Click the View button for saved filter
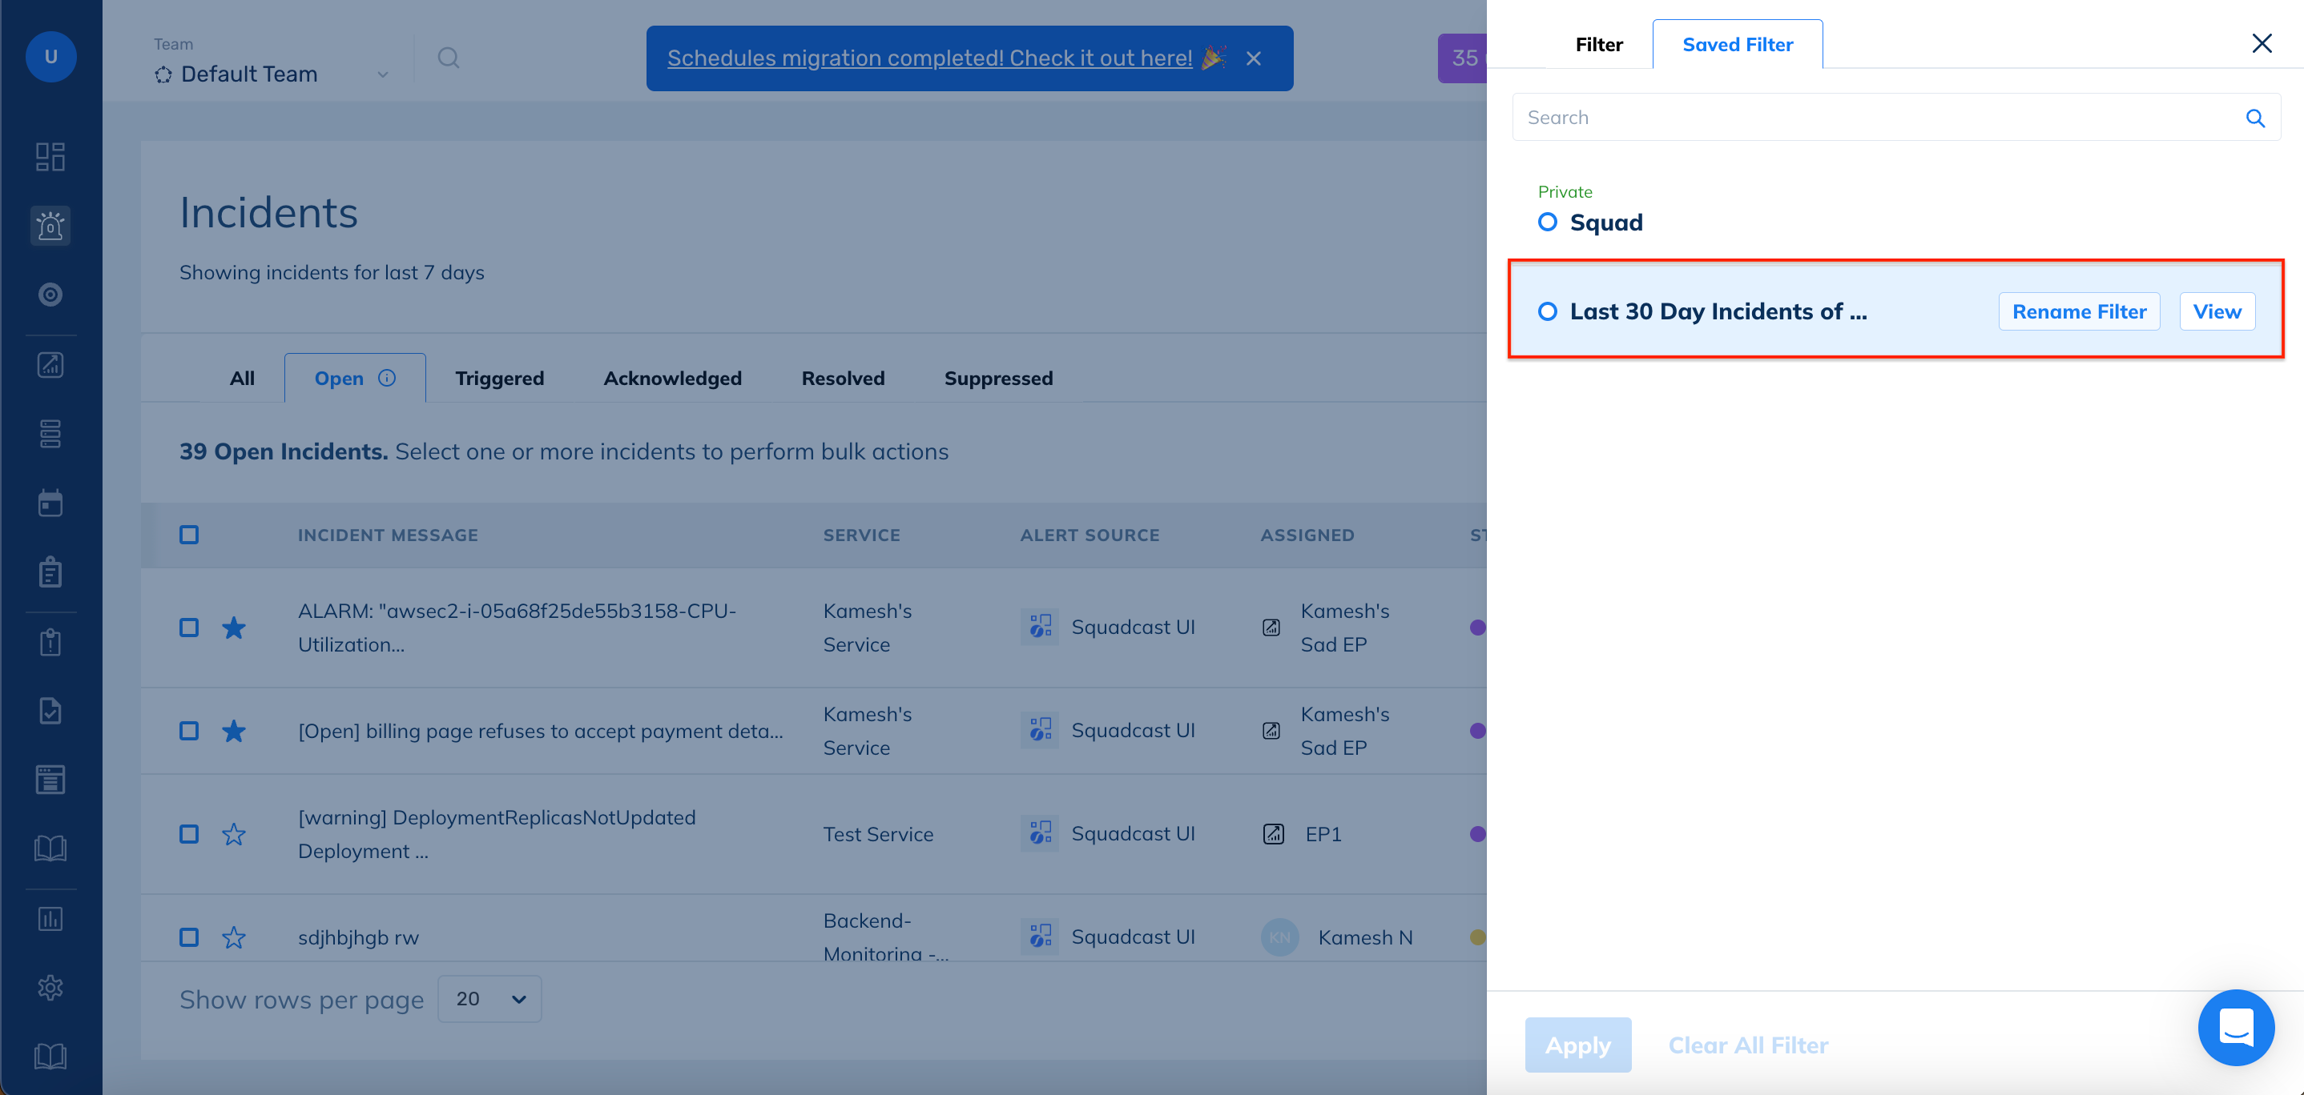The width and height of the screenshot is (2304, 1095). 2217,311
